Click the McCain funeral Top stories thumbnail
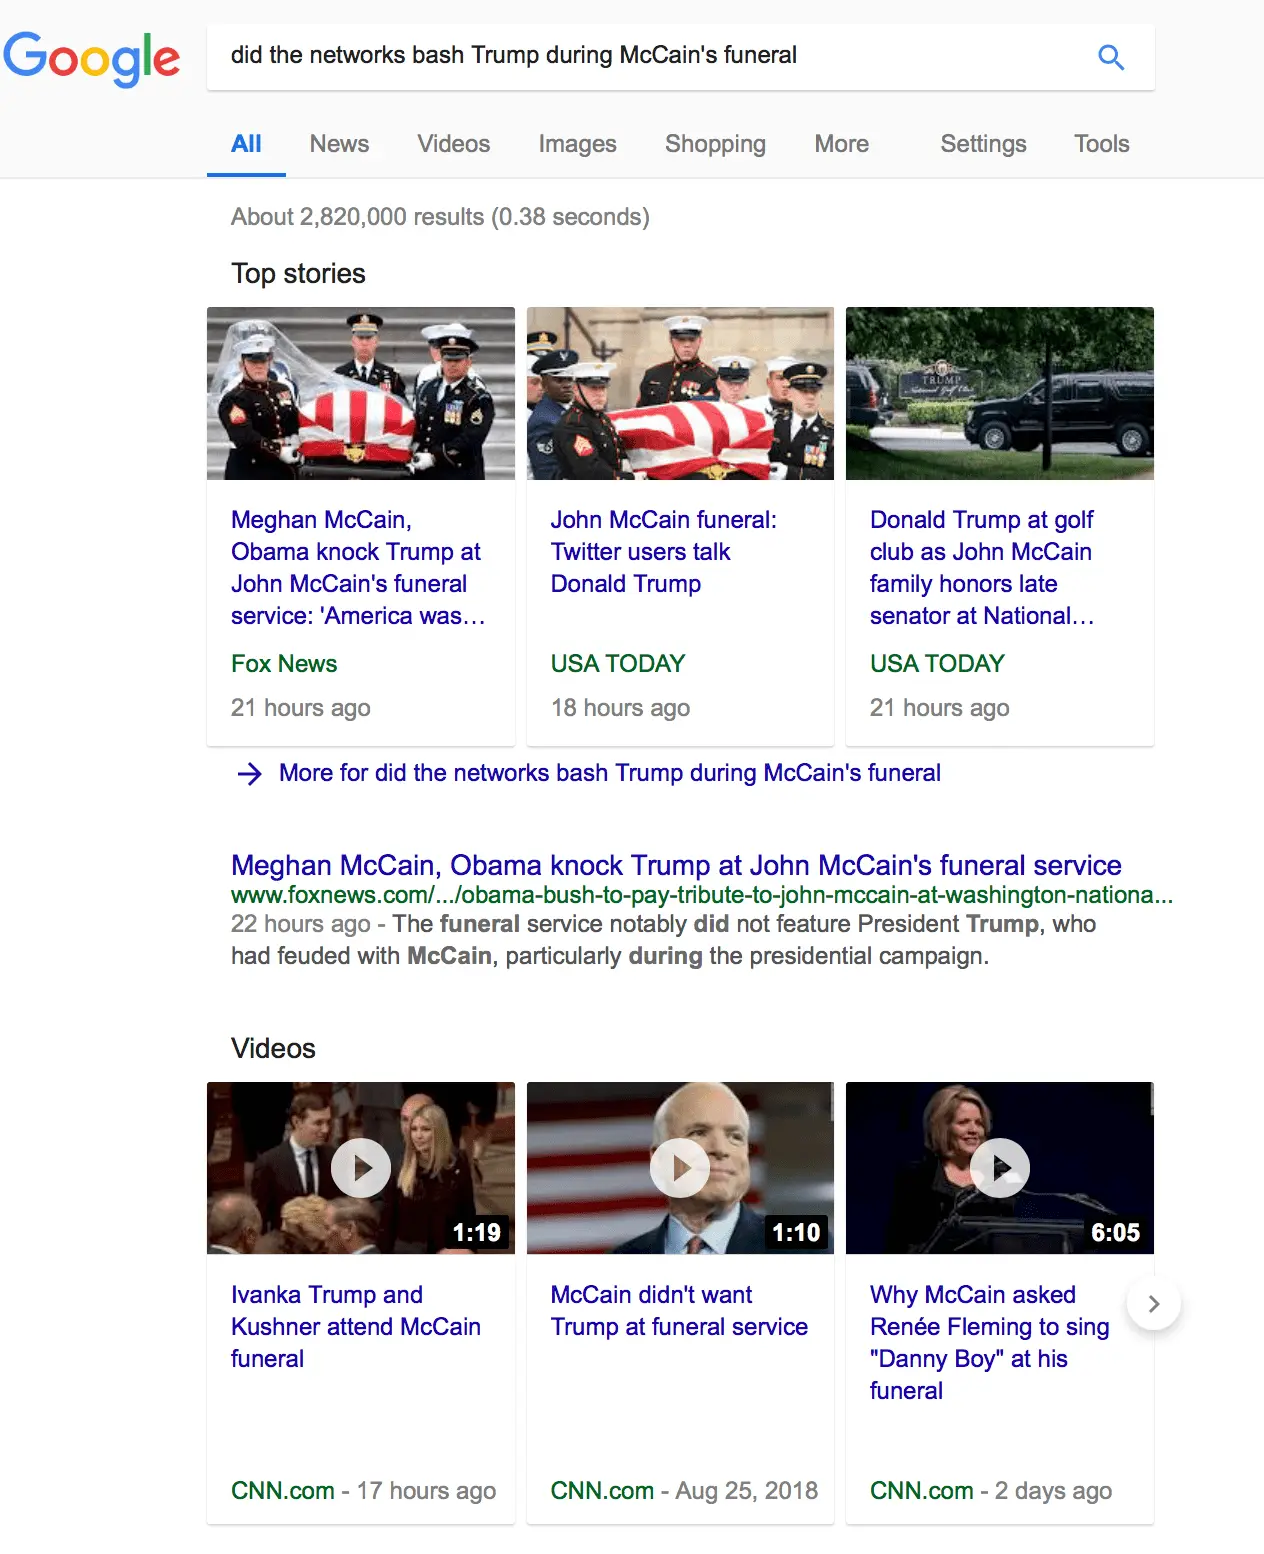Image resolution: width=1264 pixels, height=1554 pixels. pos(360,393)
